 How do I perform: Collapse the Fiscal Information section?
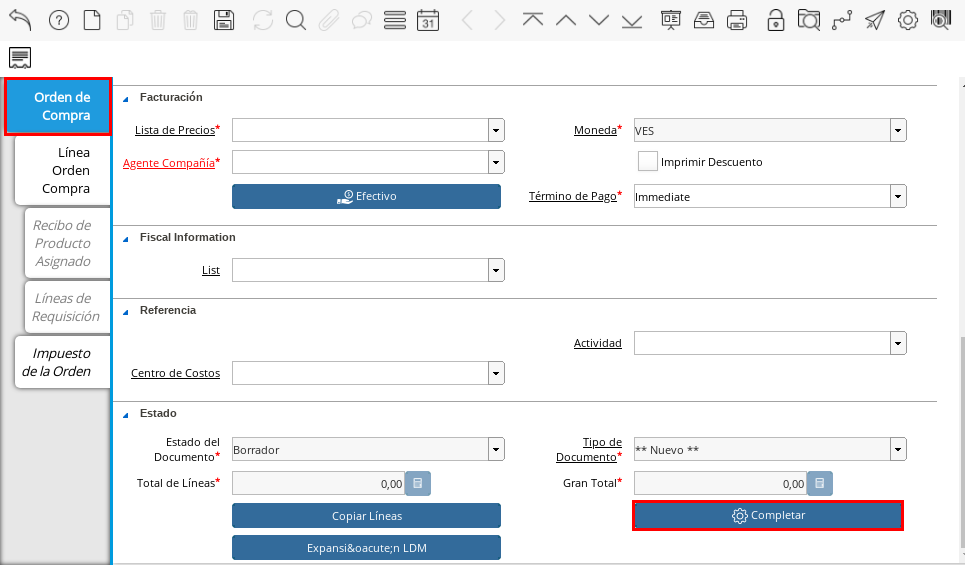tap(126, 239)
